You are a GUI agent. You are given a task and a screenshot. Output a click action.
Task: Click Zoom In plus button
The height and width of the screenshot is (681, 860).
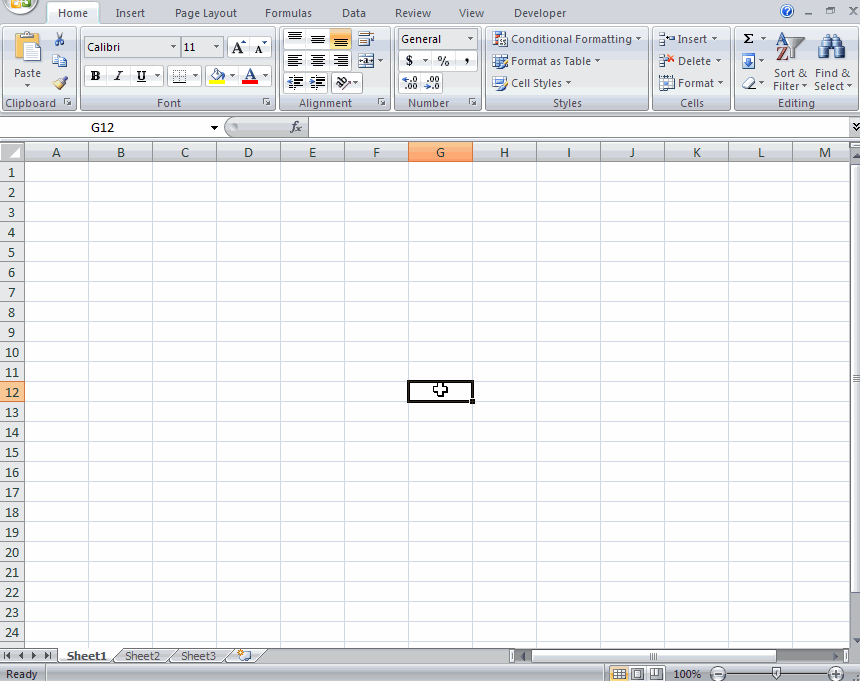point(836,674)
